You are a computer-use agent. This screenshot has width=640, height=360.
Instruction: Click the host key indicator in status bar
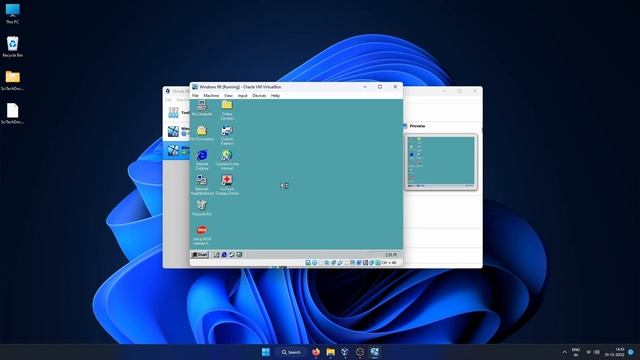(389, 262)
